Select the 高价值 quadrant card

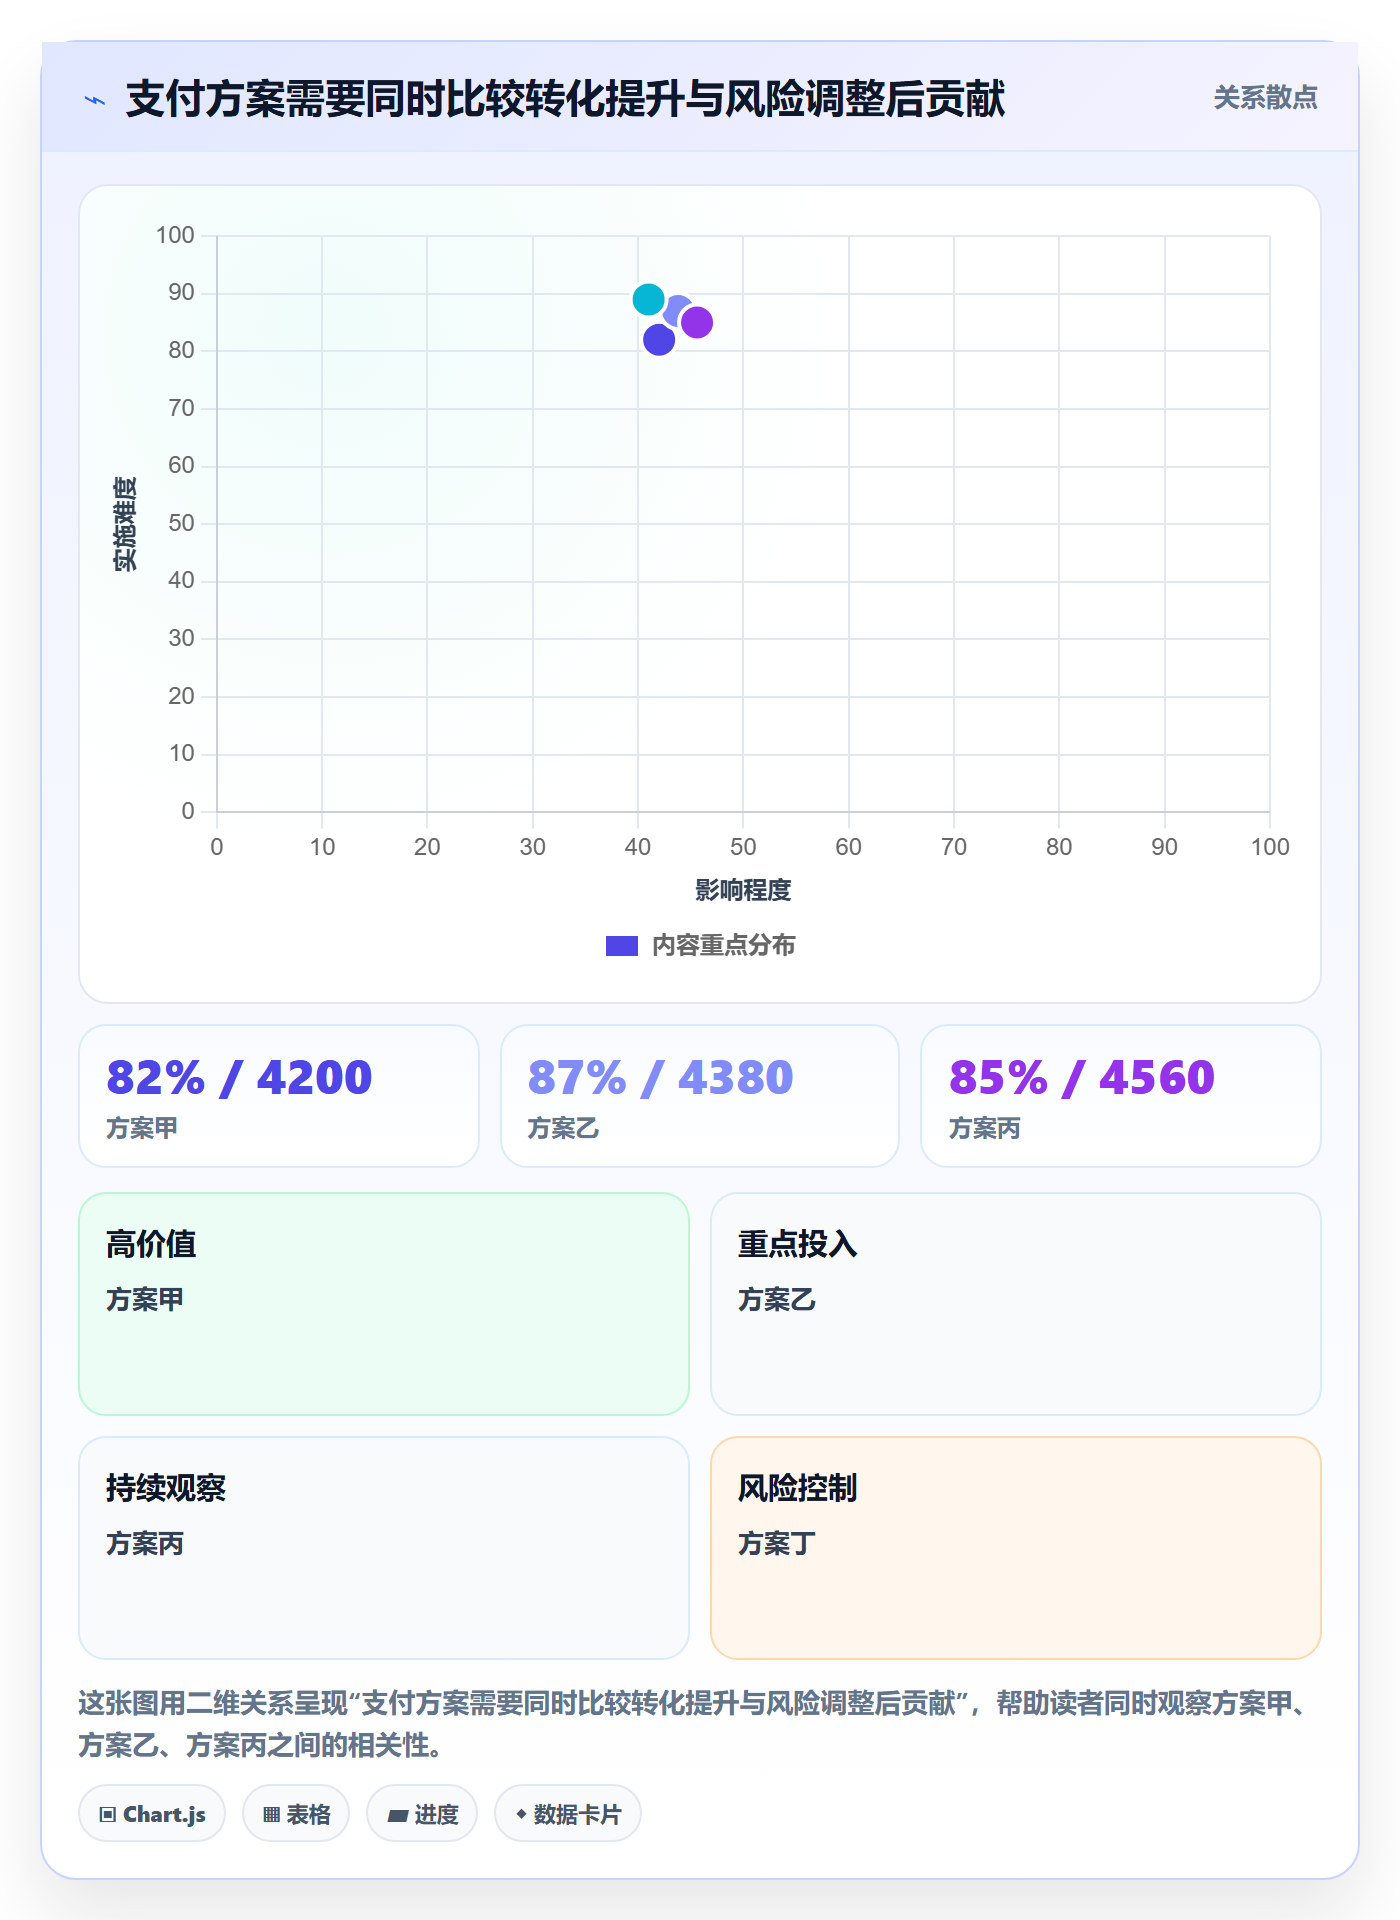[x=384, y=1304]
